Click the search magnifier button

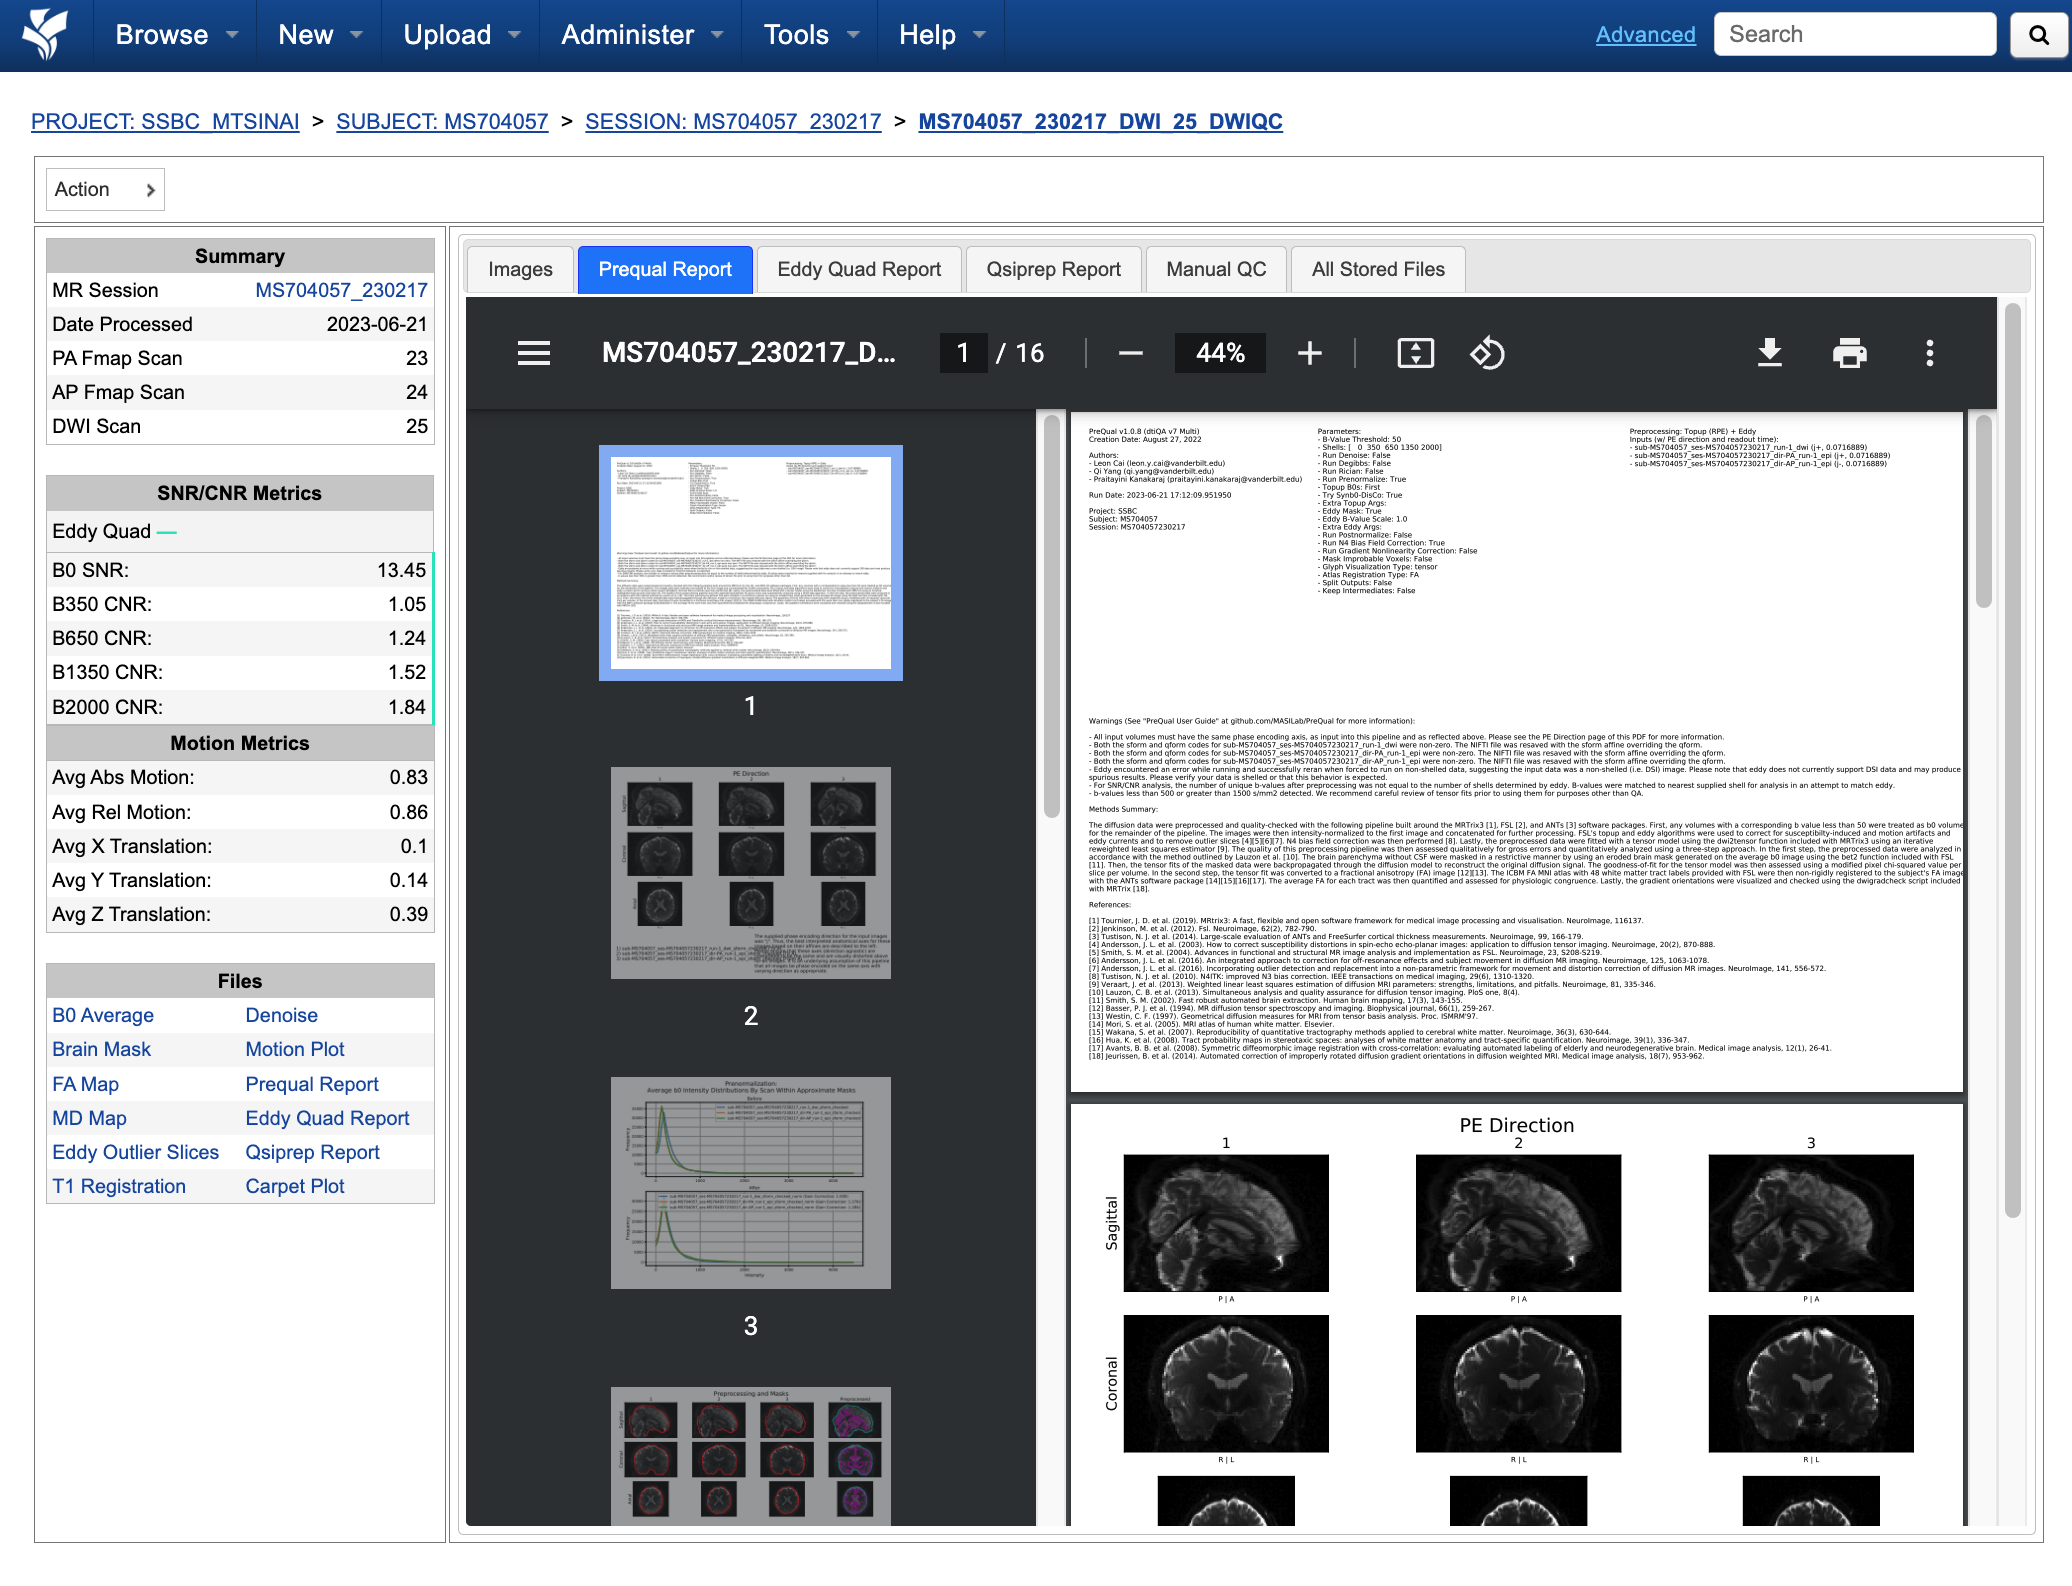(2038, 35)
